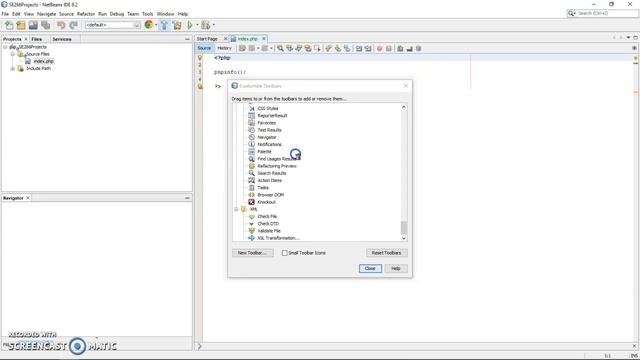
Task: Click the Chrome browser icon in toolbar
Action: (149, 25)
